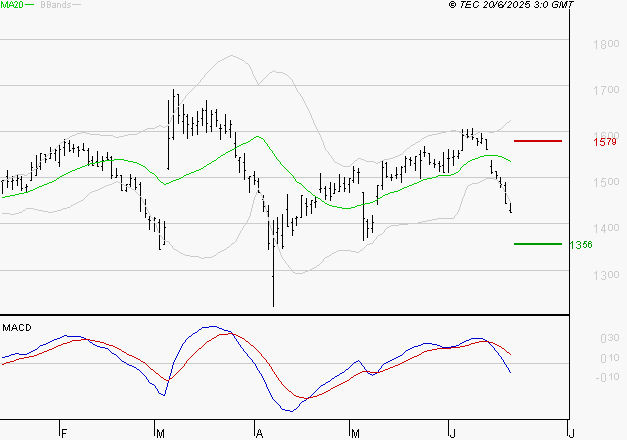The image size is (627, 440).
Task: Click the TEC 20/6/2025 copyright text
Action: click(511, 5)
